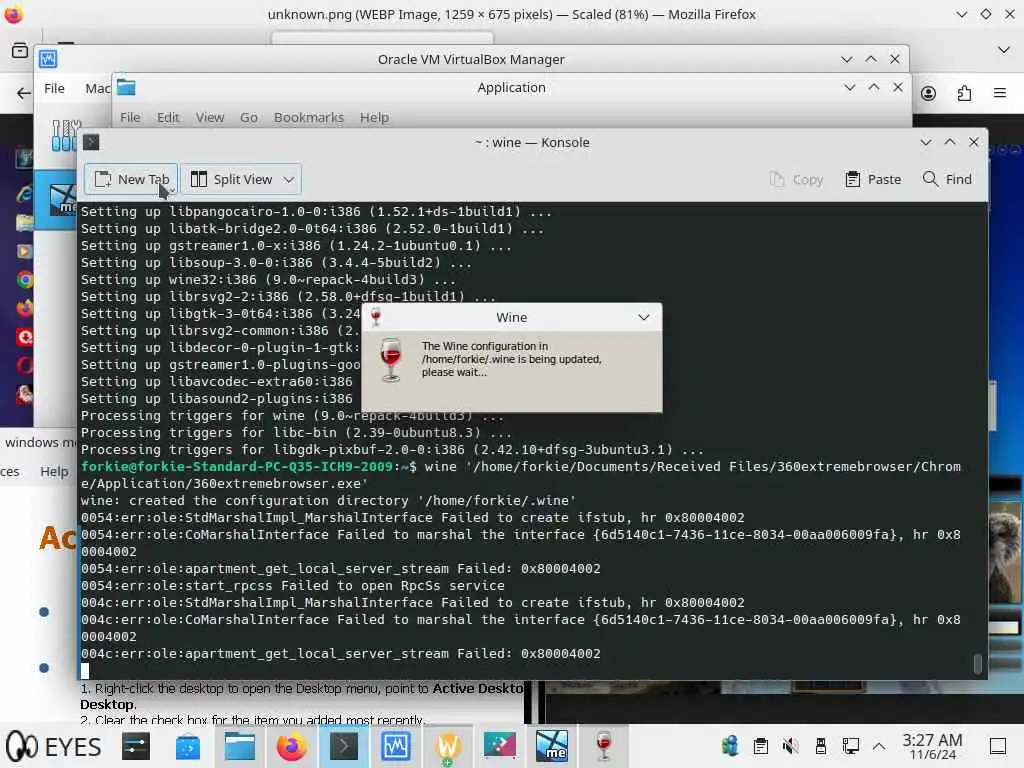Expand the Split View dropdown chevron

289,179
